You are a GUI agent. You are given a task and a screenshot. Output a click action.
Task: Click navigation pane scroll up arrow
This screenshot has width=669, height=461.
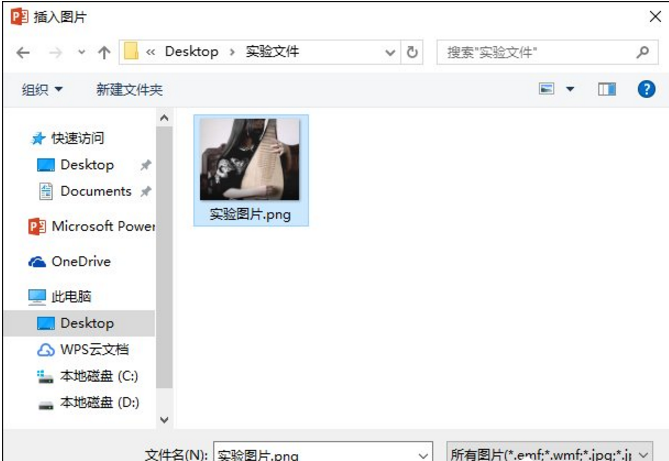(164, 118)
